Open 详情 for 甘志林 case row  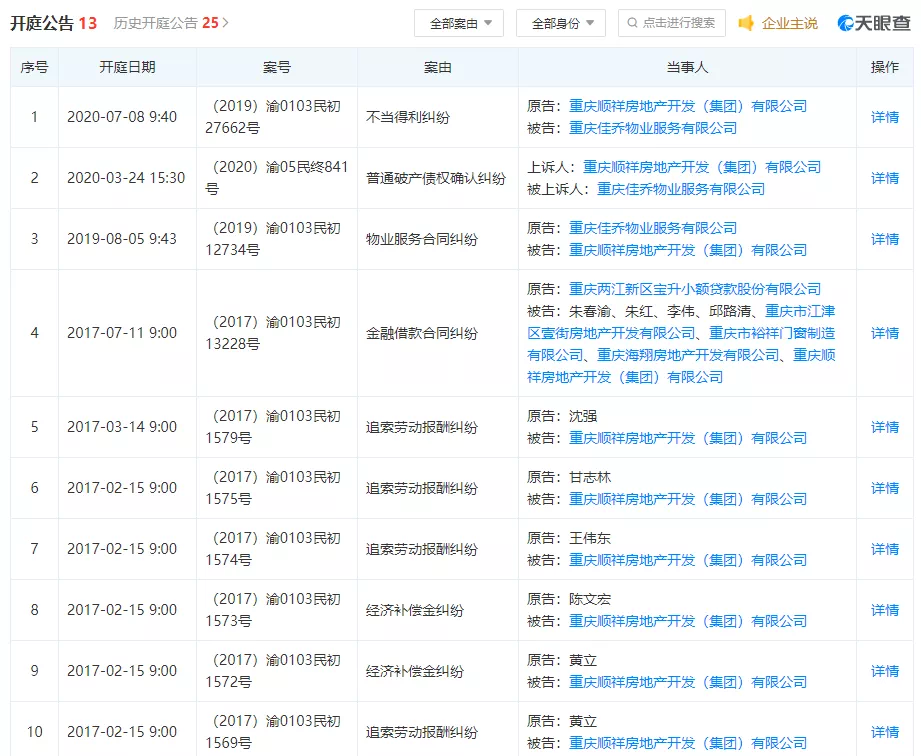pyautogui.click(x=885, y=488)
